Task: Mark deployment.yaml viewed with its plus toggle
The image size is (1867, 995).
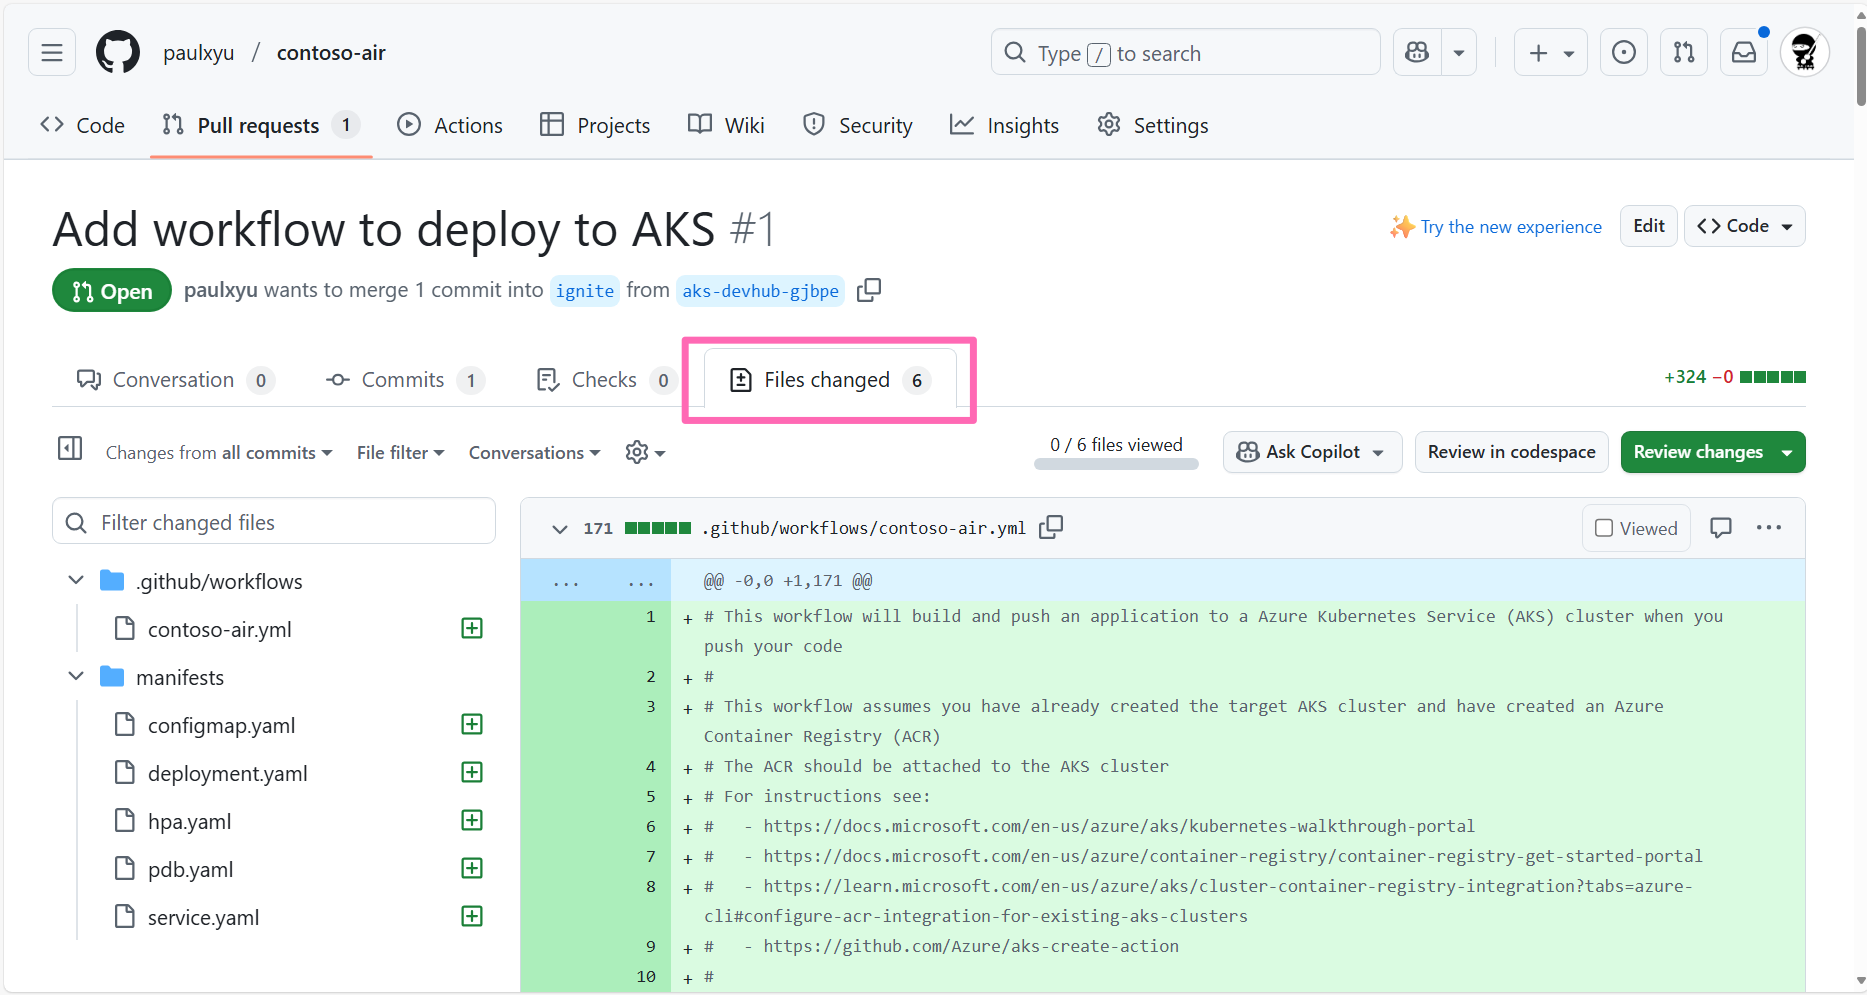Action: [x=471, y=772]
